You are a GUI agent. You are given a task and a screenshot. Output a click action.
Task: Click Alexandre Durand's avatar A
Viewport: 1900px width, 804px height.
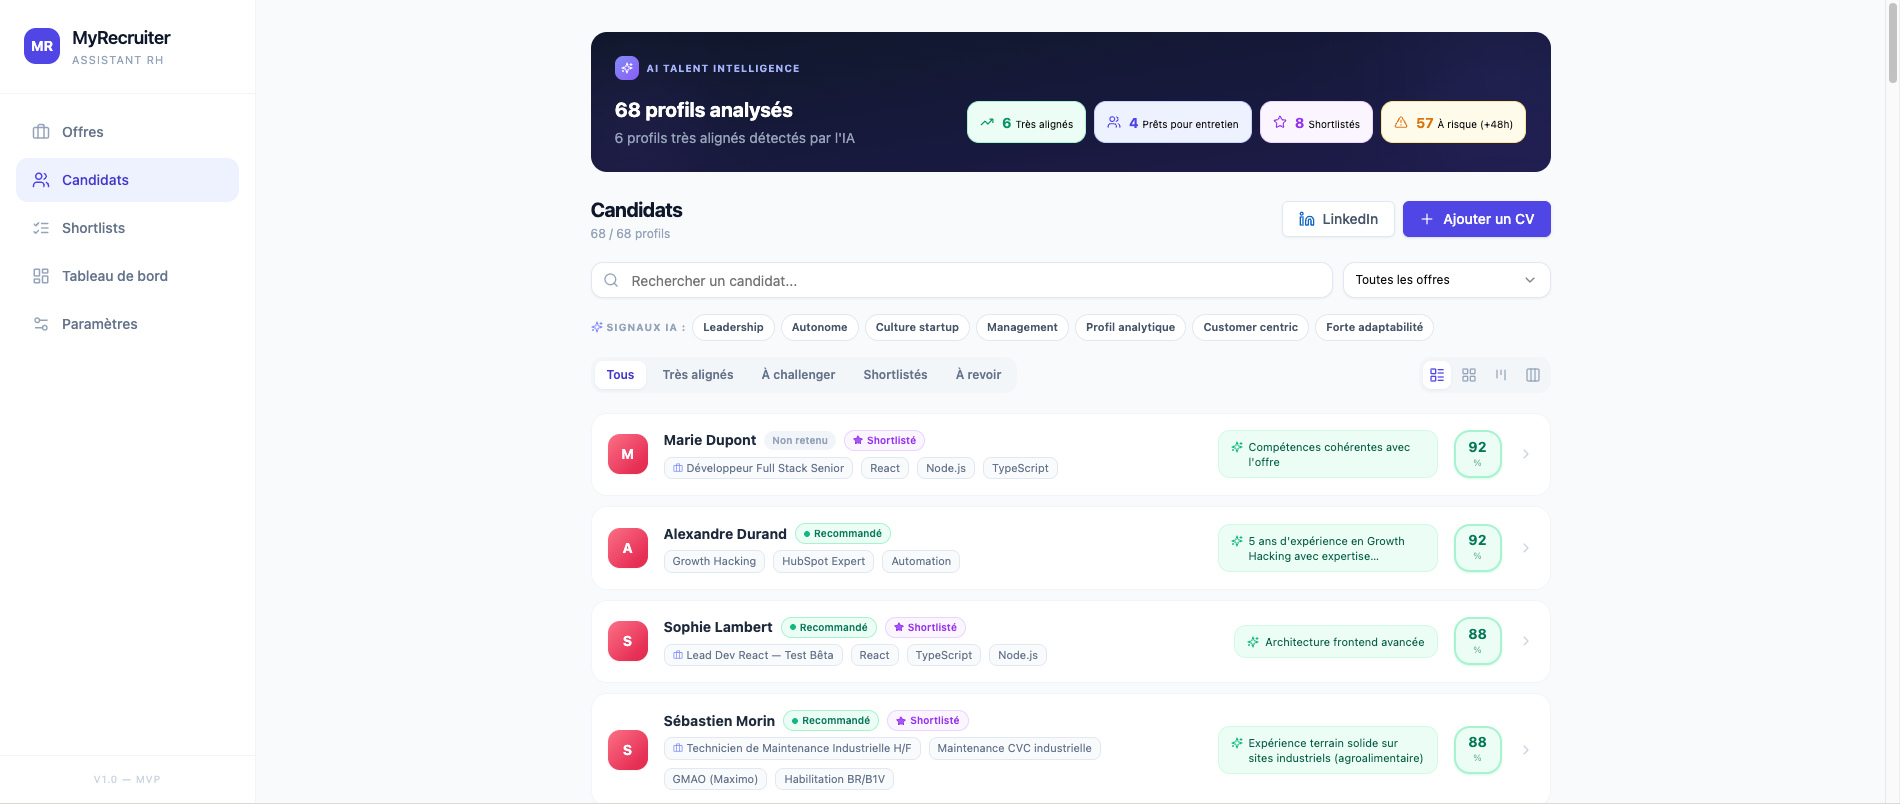(628, 548)
